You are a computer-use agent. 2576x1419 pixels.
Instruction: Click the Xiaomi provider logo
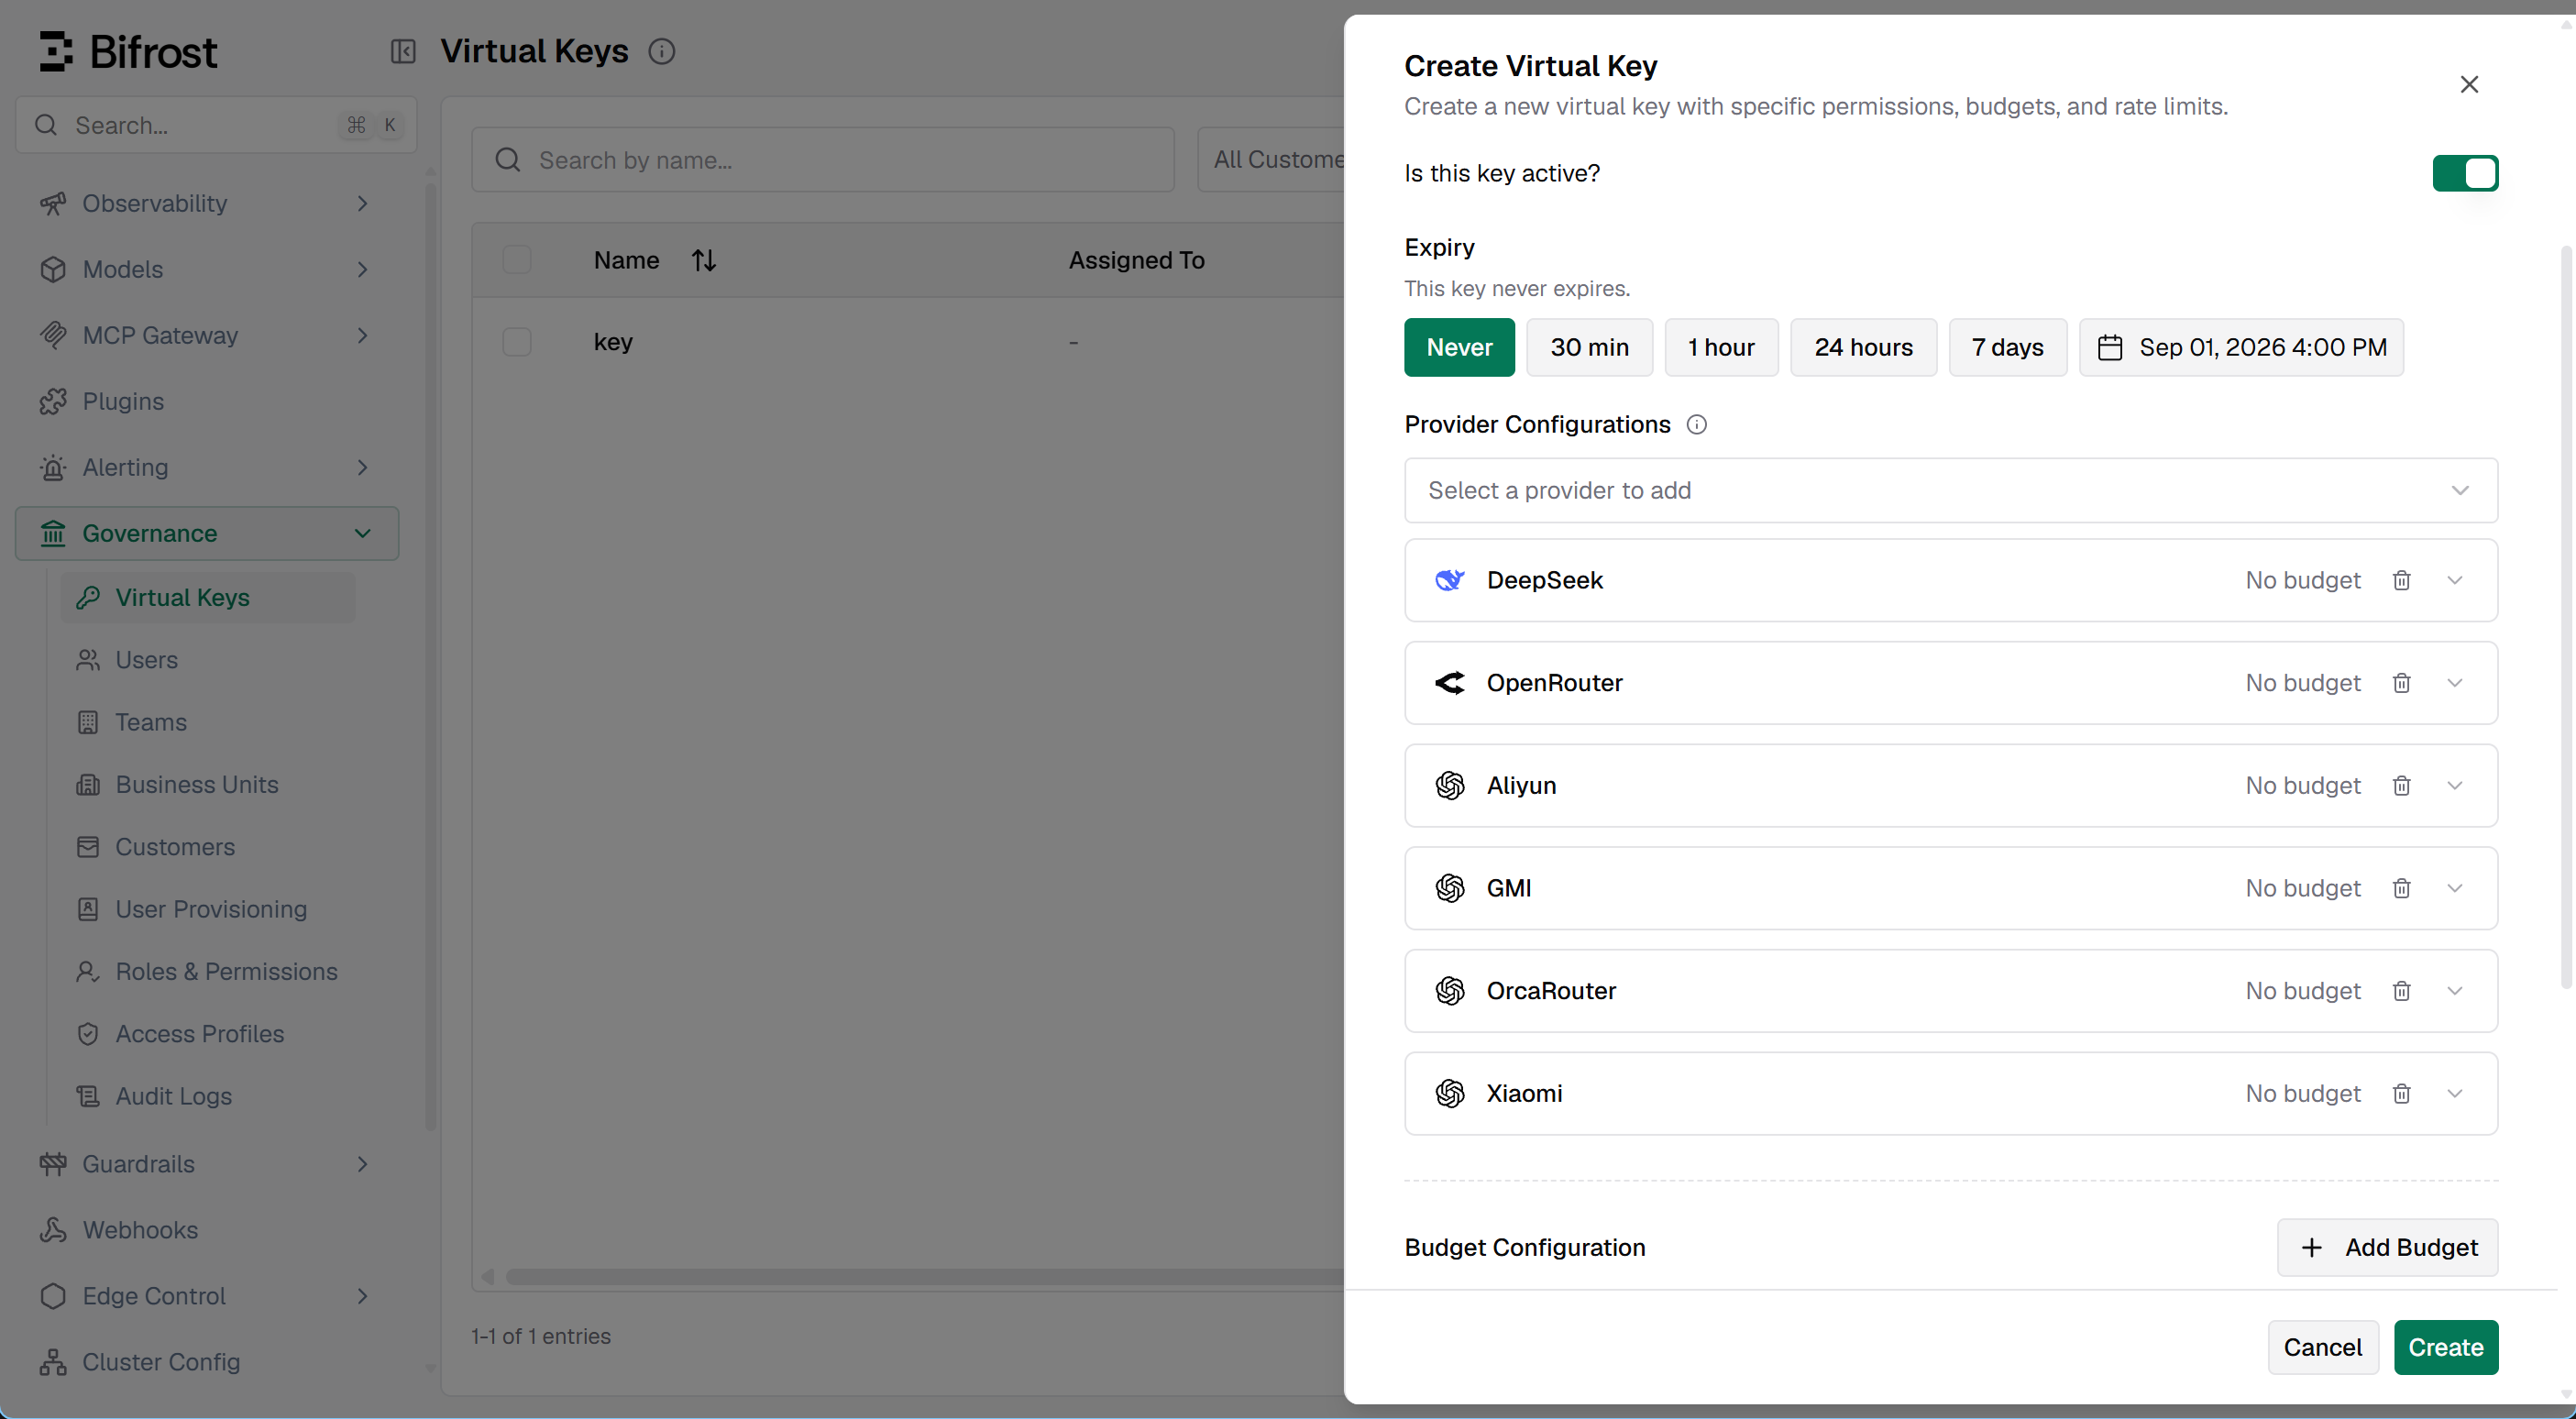coord(1450,1094)
